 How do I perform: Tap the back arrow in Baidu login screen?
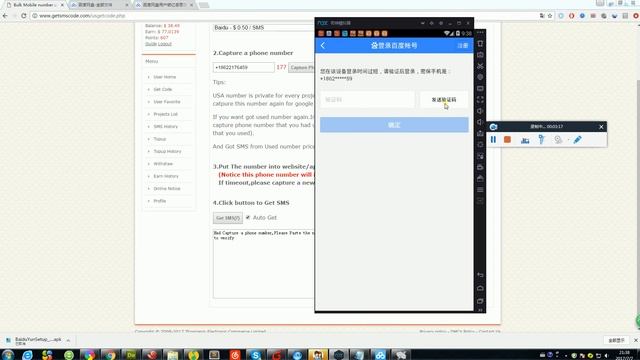point(323,45)
